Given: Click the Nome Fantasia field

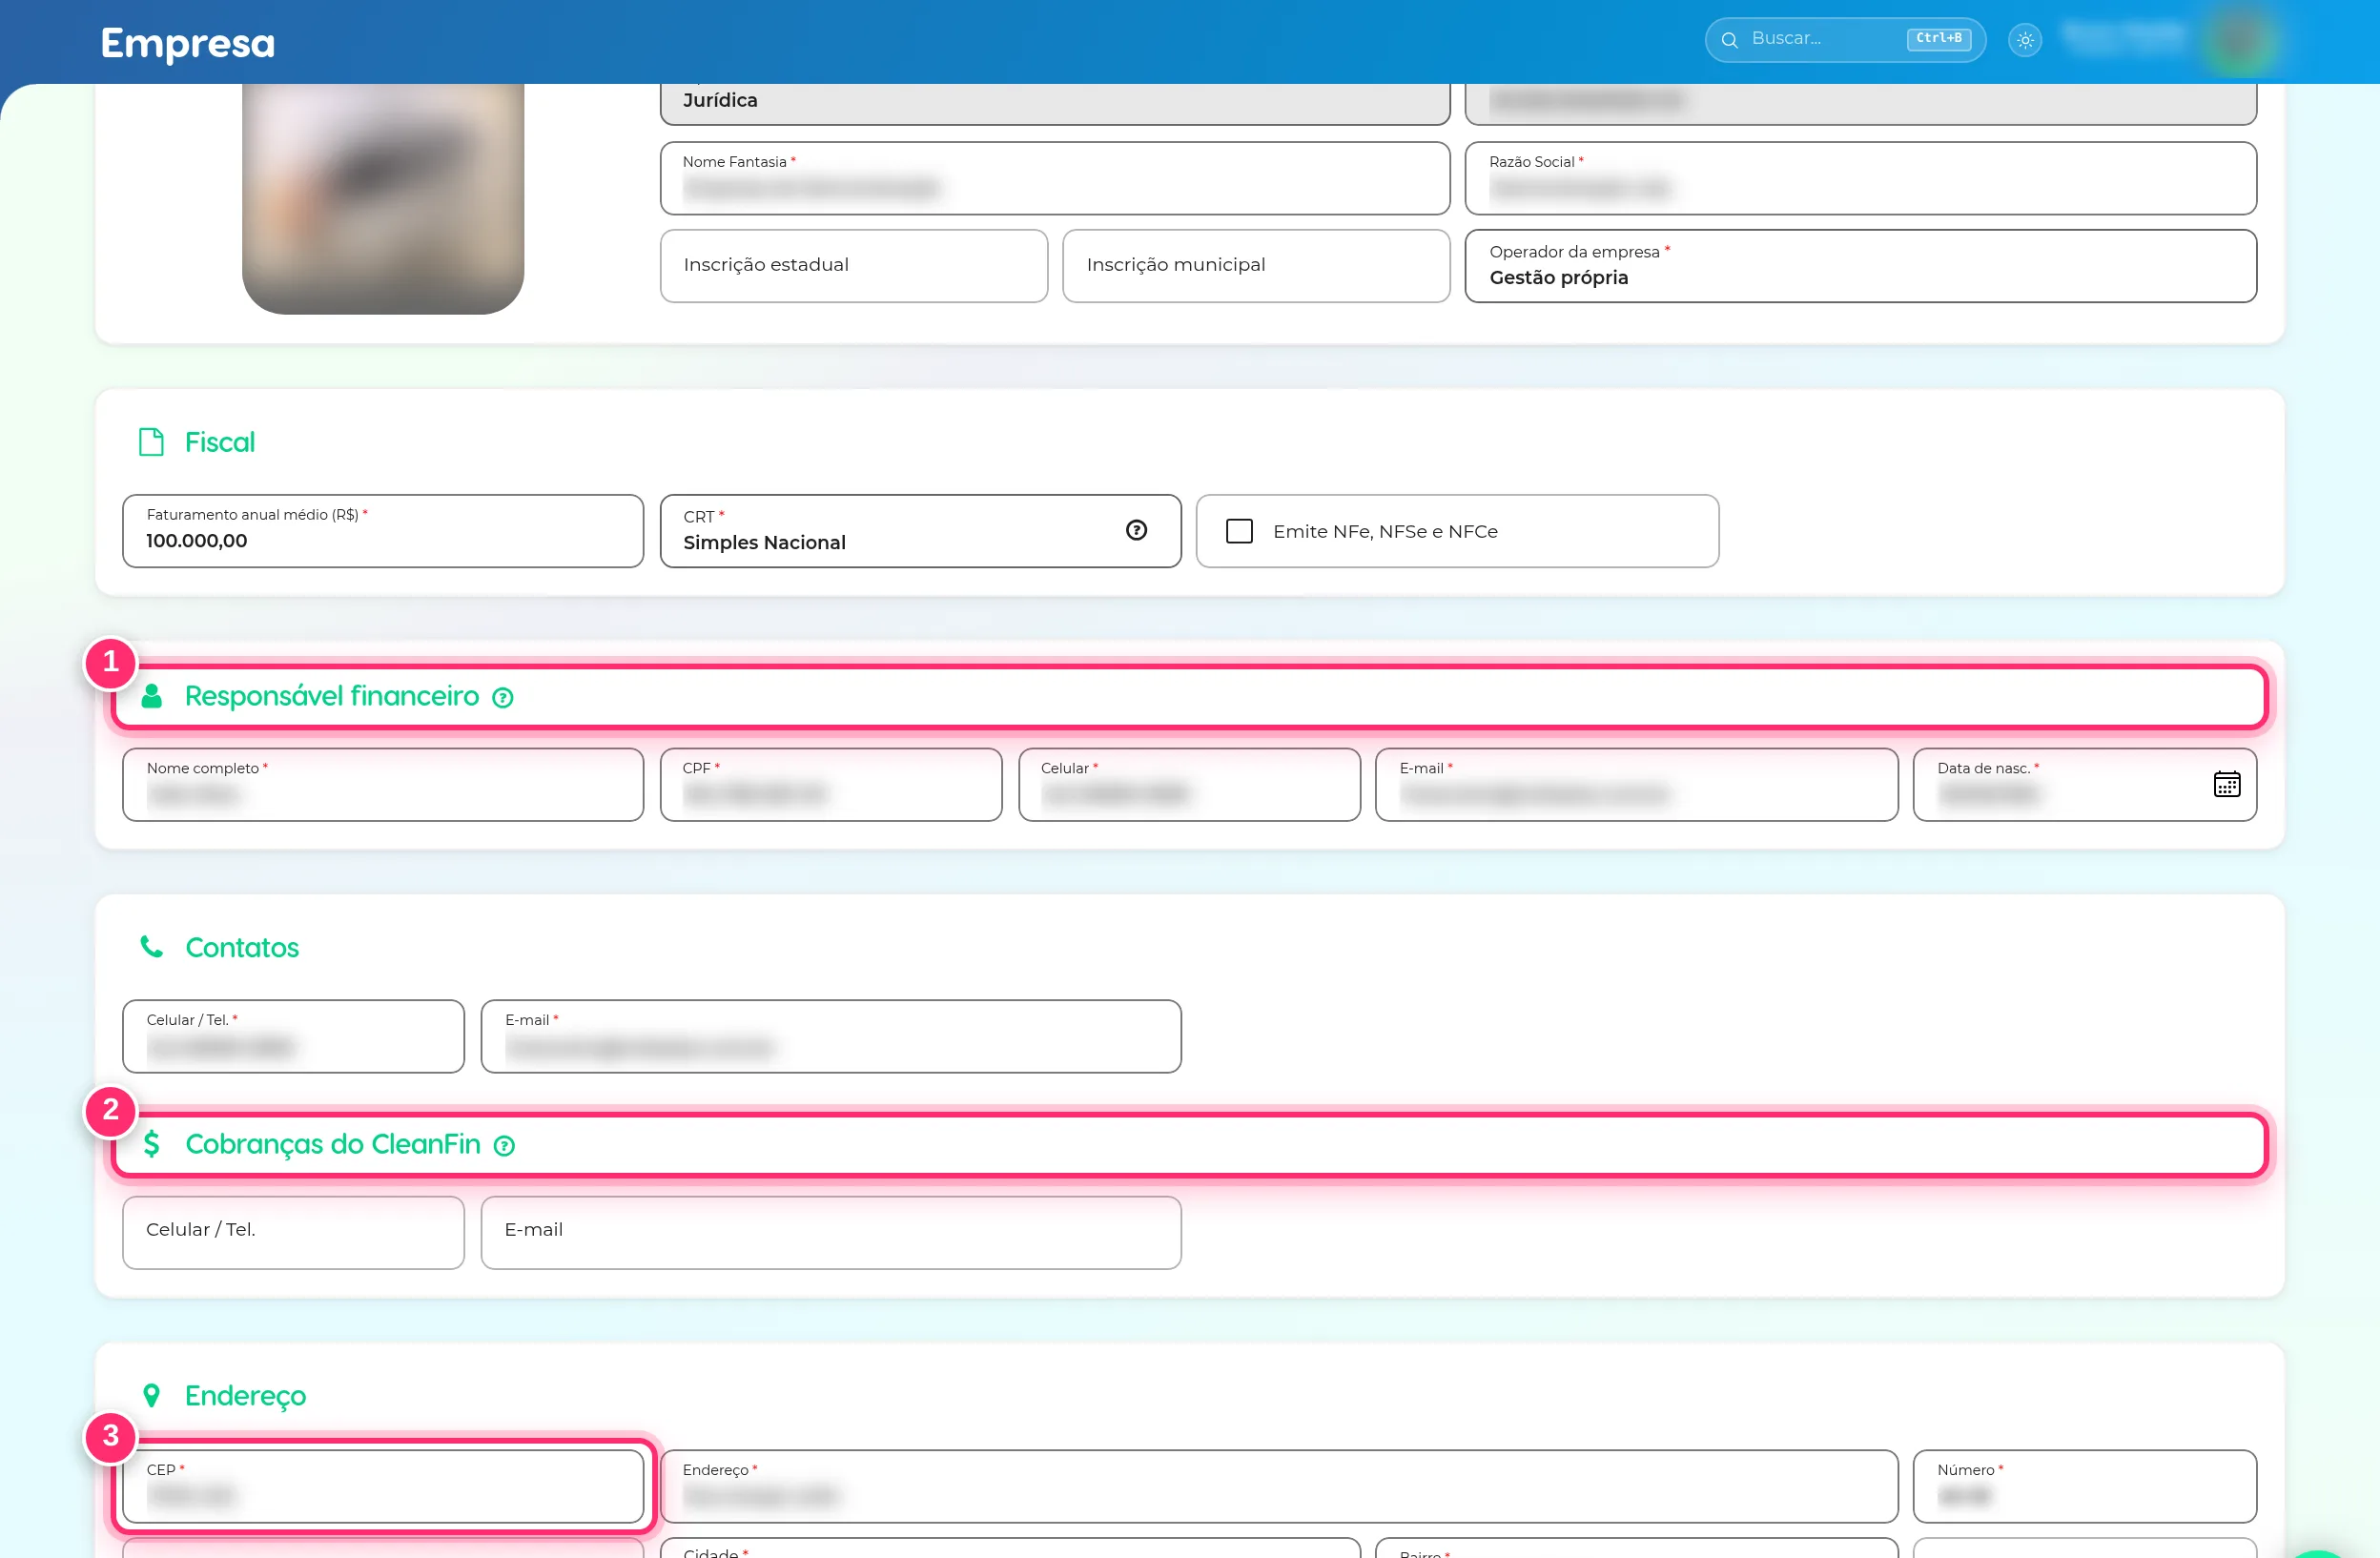Looking at the screenshot, I should click(x=1055, y=178).
